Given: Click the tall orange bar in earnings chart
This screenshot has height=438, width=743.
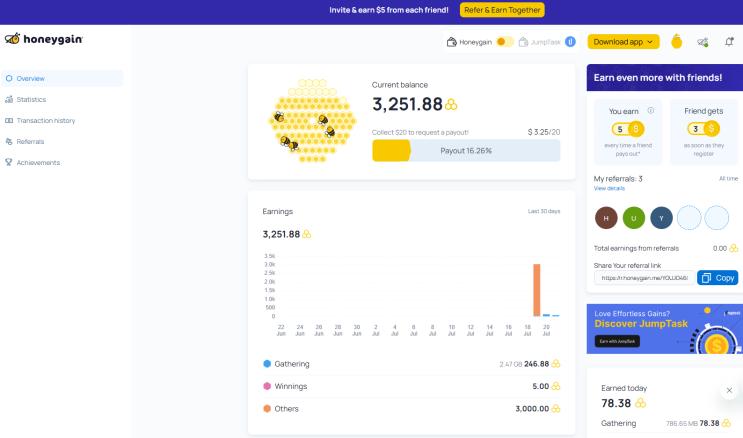Looking at the screenshot, I should 536,290.
